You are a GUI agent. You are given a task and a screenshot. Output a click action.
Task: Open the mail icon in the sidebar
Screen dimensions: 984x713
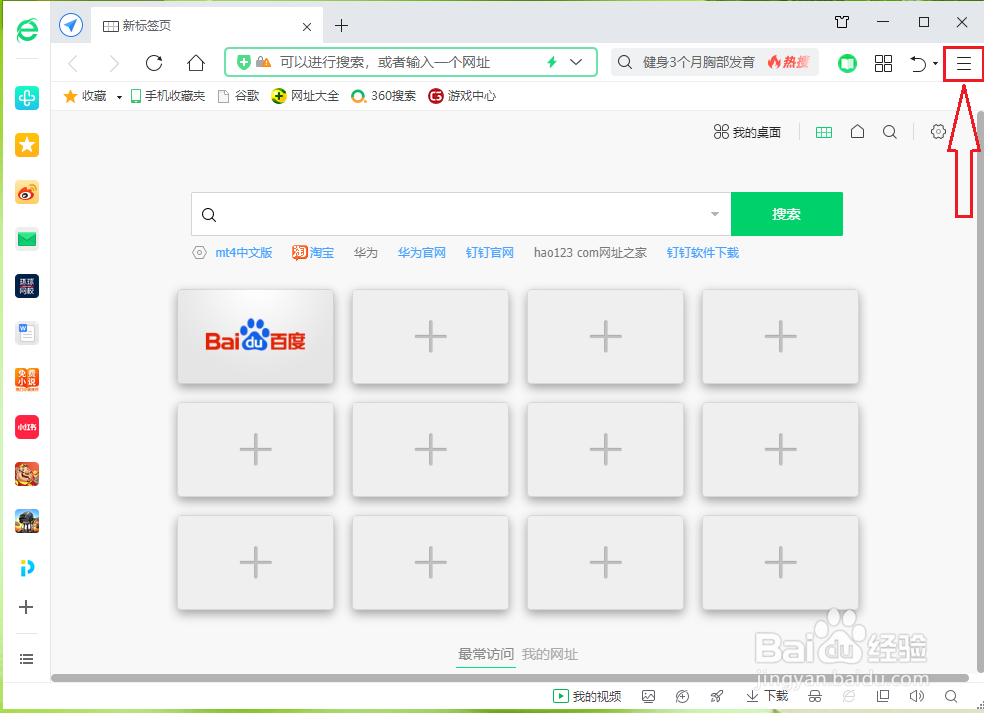pos(26,239)
